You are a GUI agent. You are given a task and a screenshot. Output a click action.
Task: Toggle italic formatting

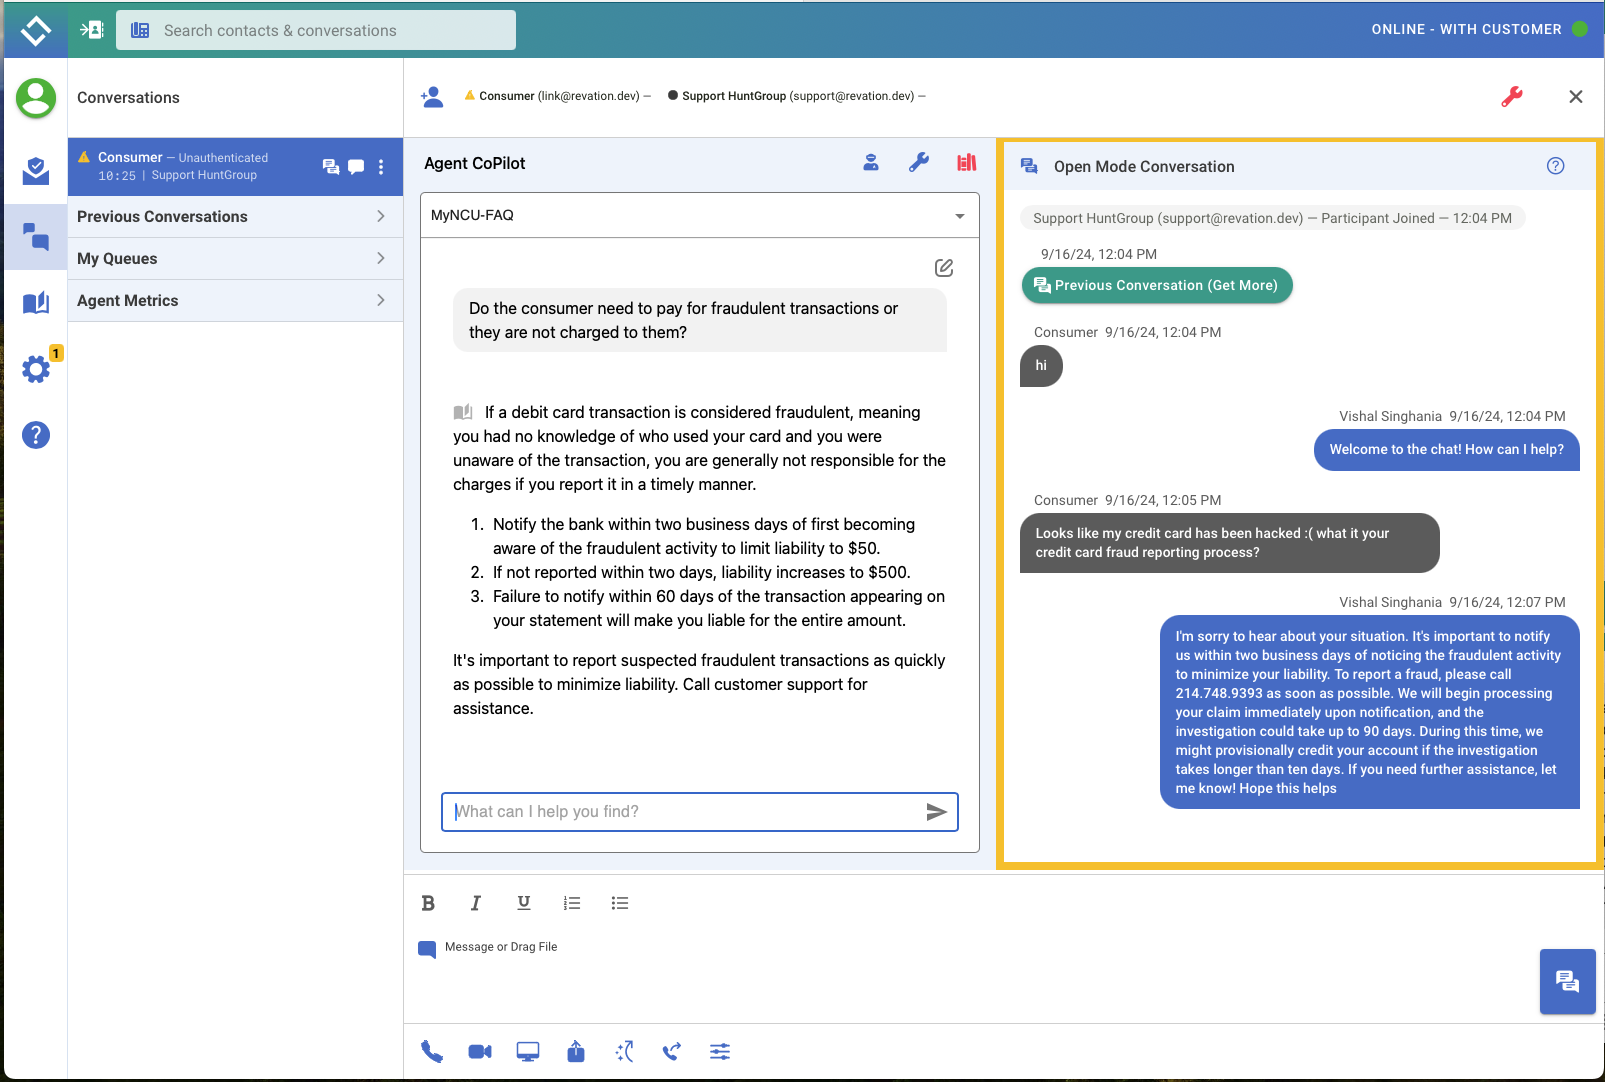pyautogui.click(x=476, y=903)
